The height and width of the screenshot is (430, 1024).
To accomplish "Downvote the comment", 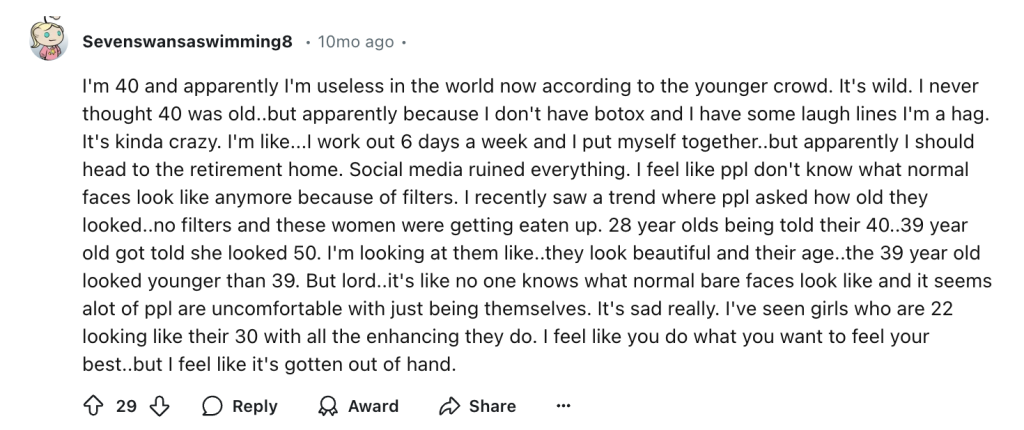I will point(160,406).
